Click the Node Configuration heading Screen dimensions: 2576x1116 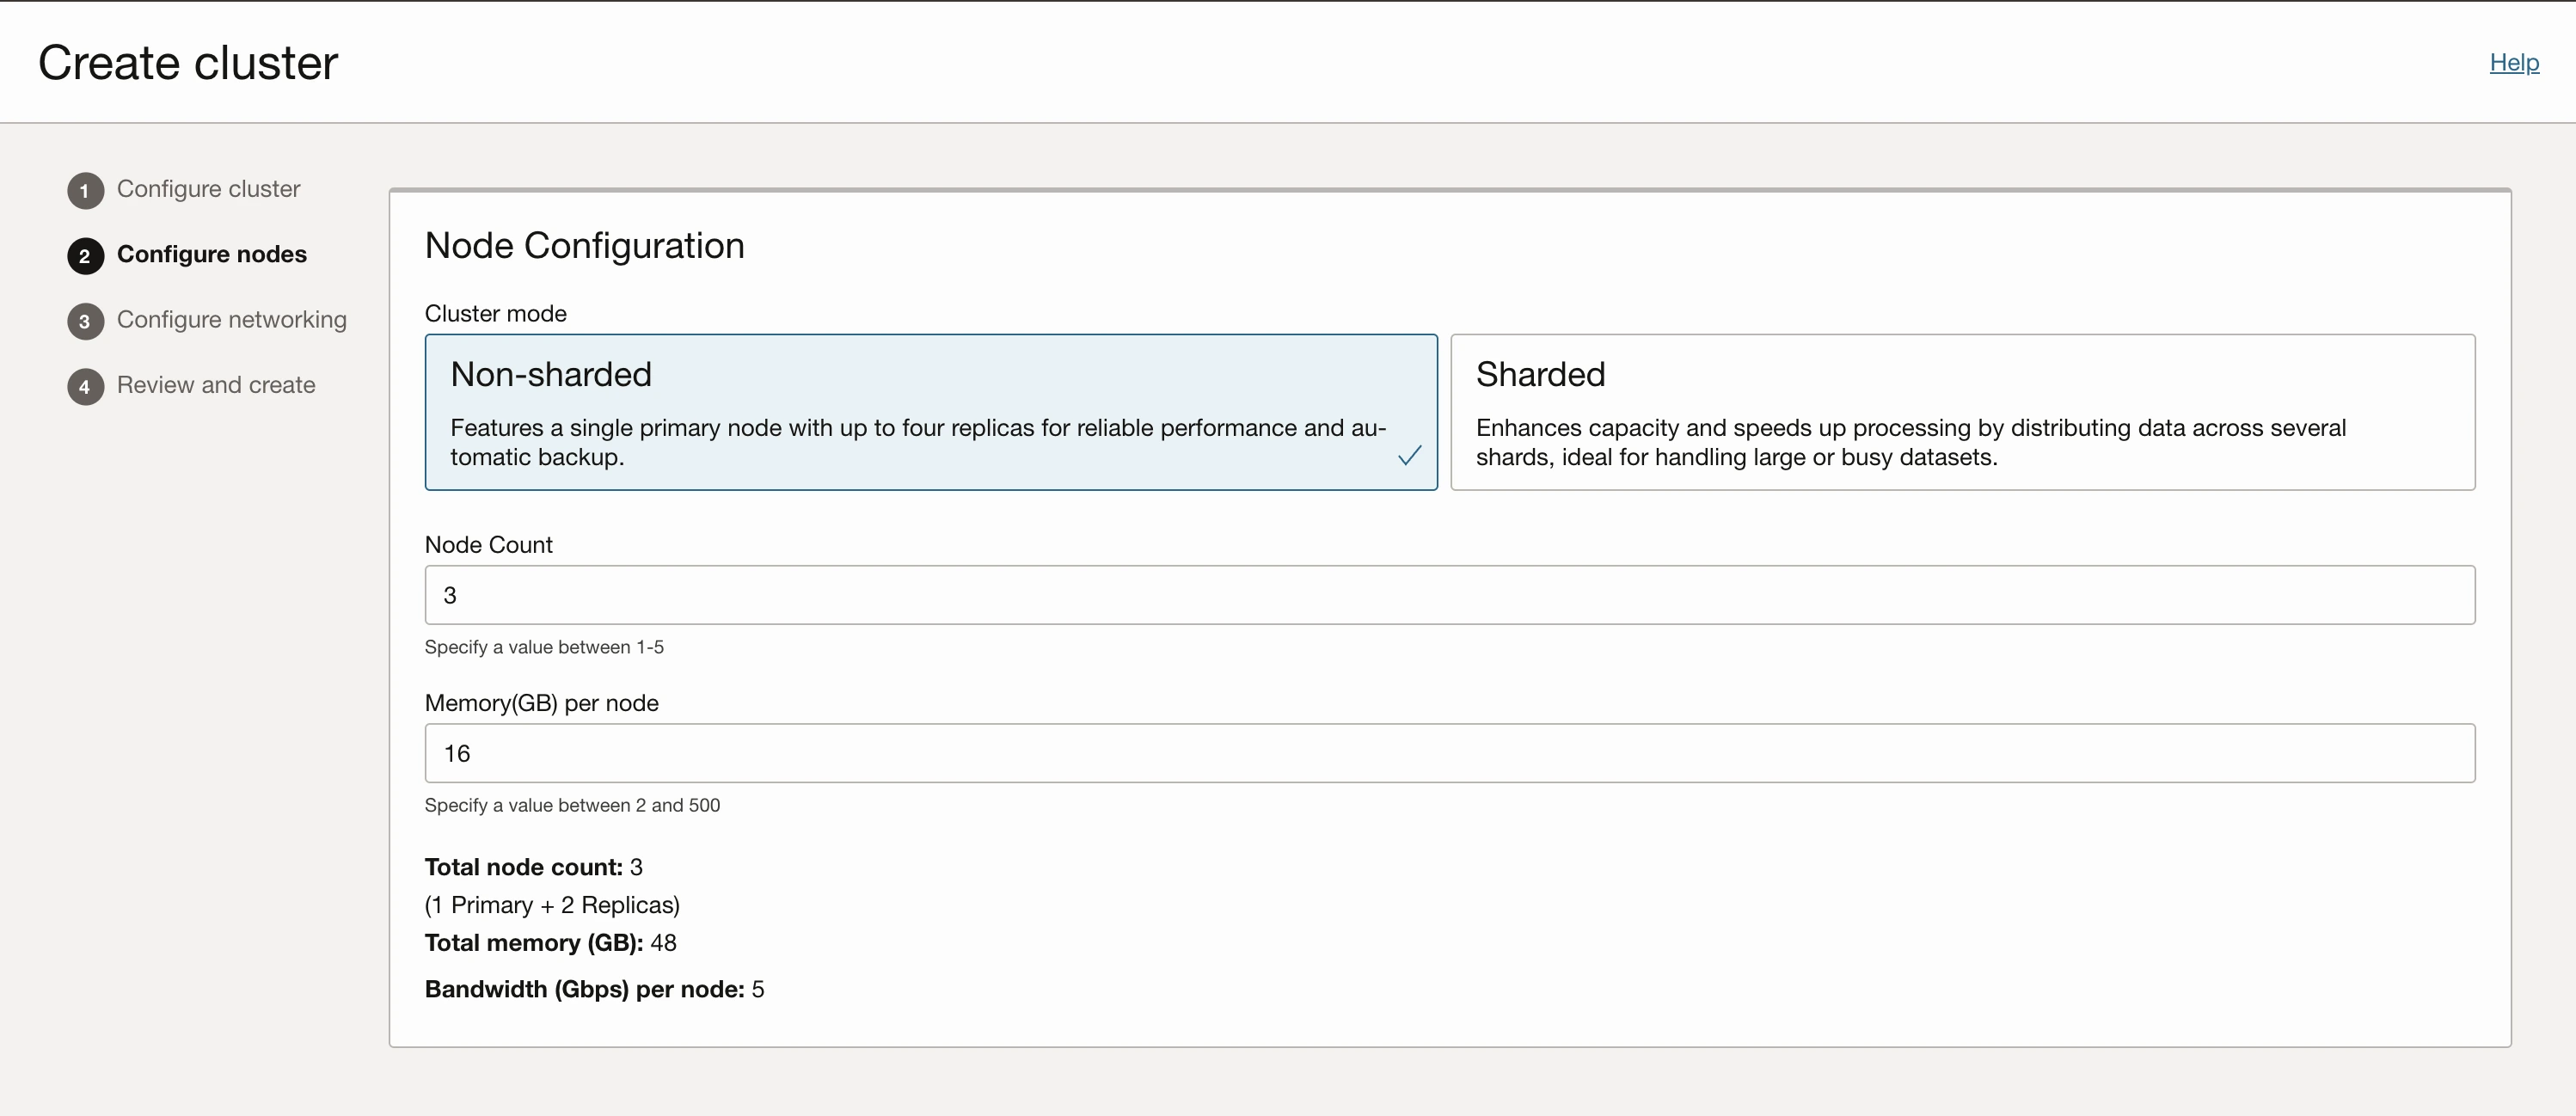[x=584, y=245]
